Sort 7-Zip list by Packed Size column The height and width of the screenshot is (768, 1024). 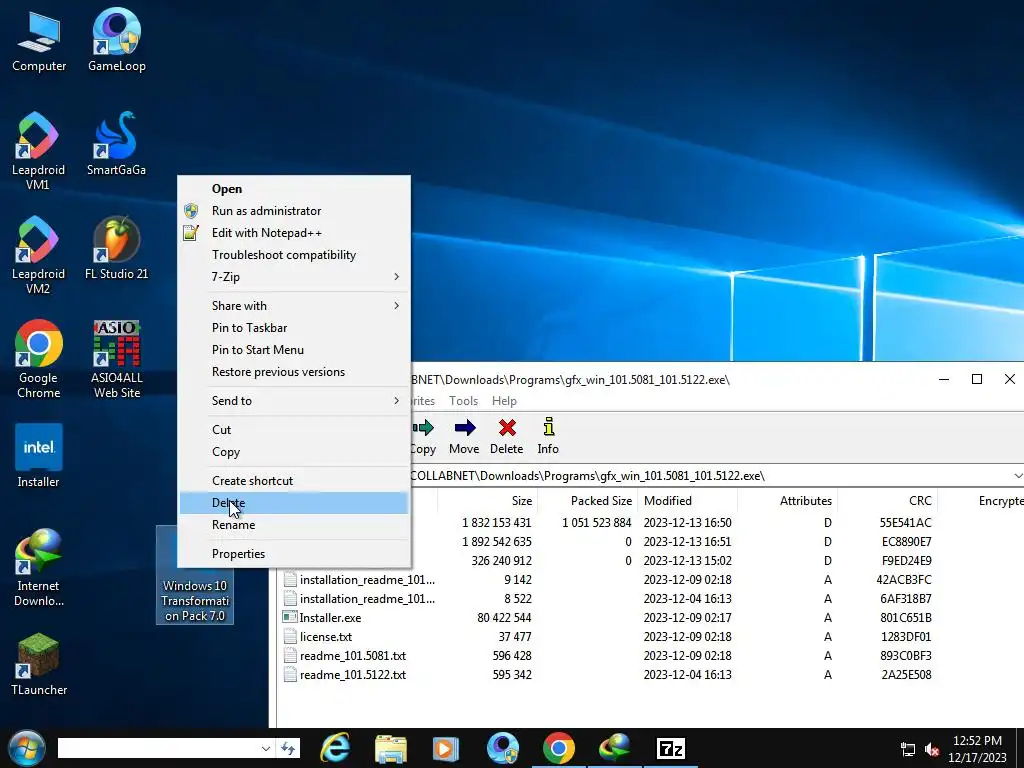pos(586,501)
